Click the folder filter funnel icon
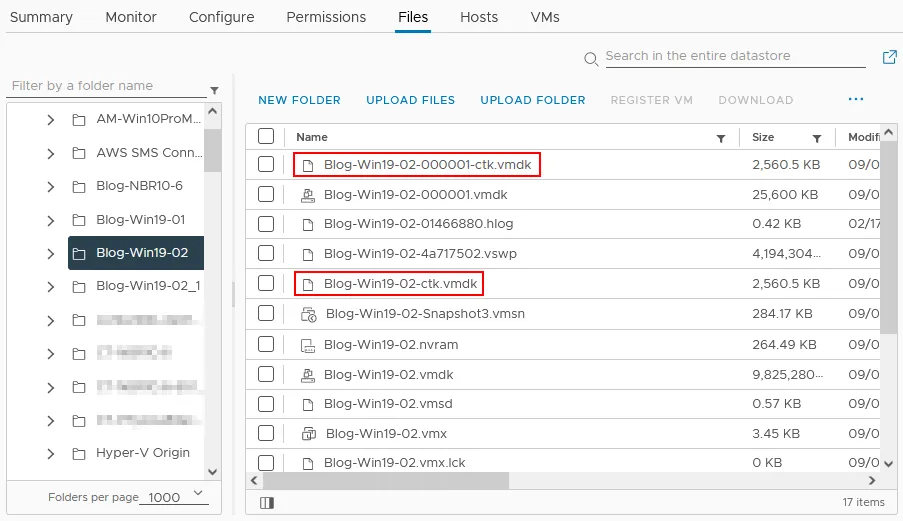The width and height of the screenshot is (903, 521). tap(214, 90)
